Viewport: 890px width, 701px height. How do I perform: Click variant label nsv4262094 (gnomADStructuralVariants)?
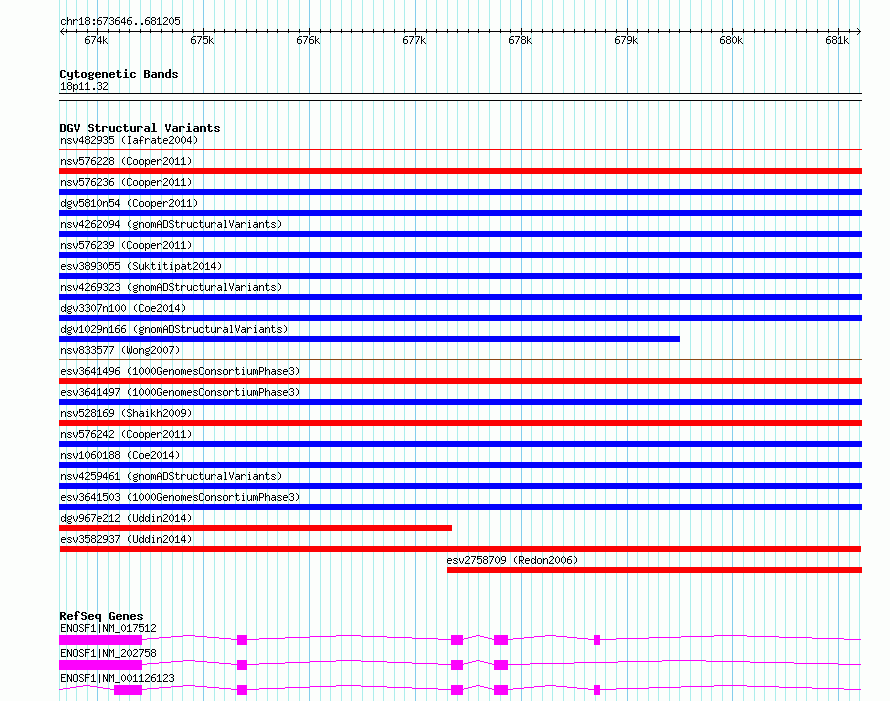171,224
